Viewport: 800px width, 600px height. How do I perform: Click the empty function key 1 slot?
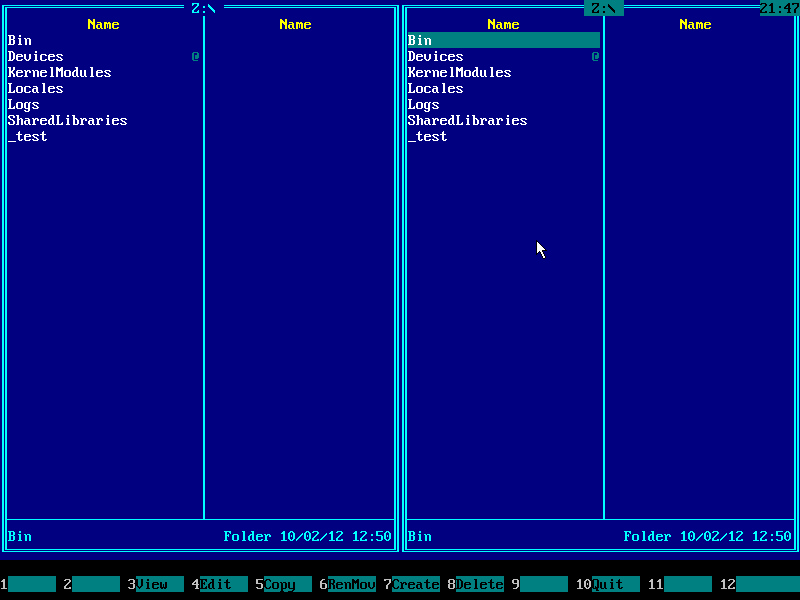point(28,584)
